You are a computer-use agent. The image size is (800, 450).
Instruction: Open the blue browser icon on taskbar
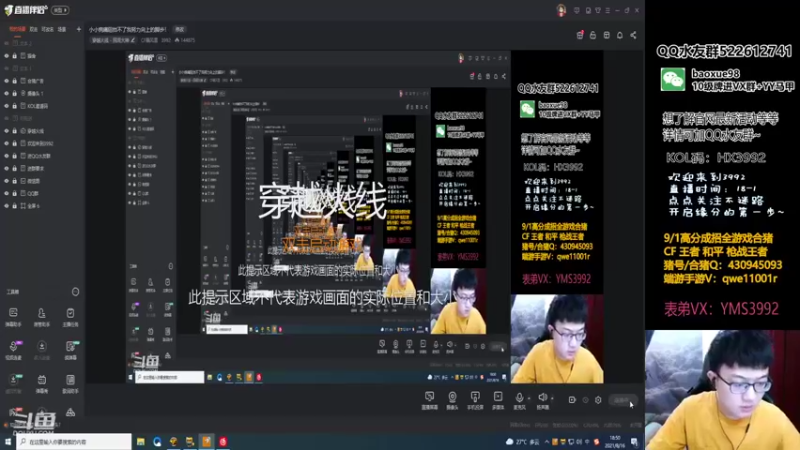(x=157, y=442)
